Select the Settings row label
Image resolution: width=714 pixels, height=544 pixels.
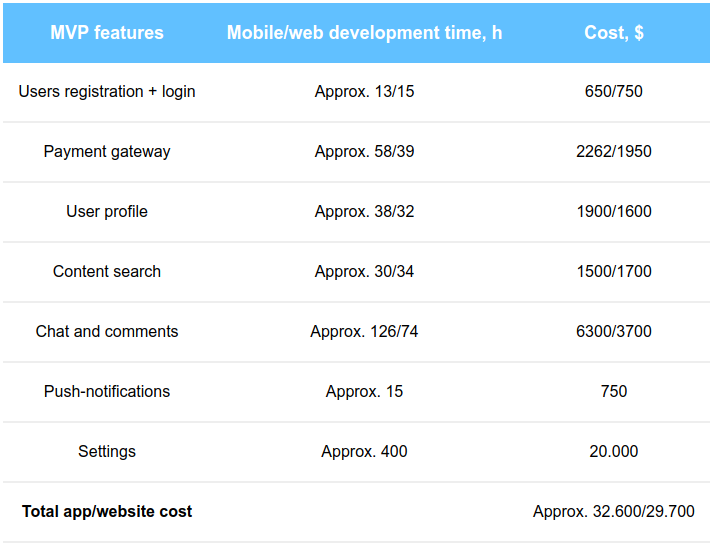107,452
